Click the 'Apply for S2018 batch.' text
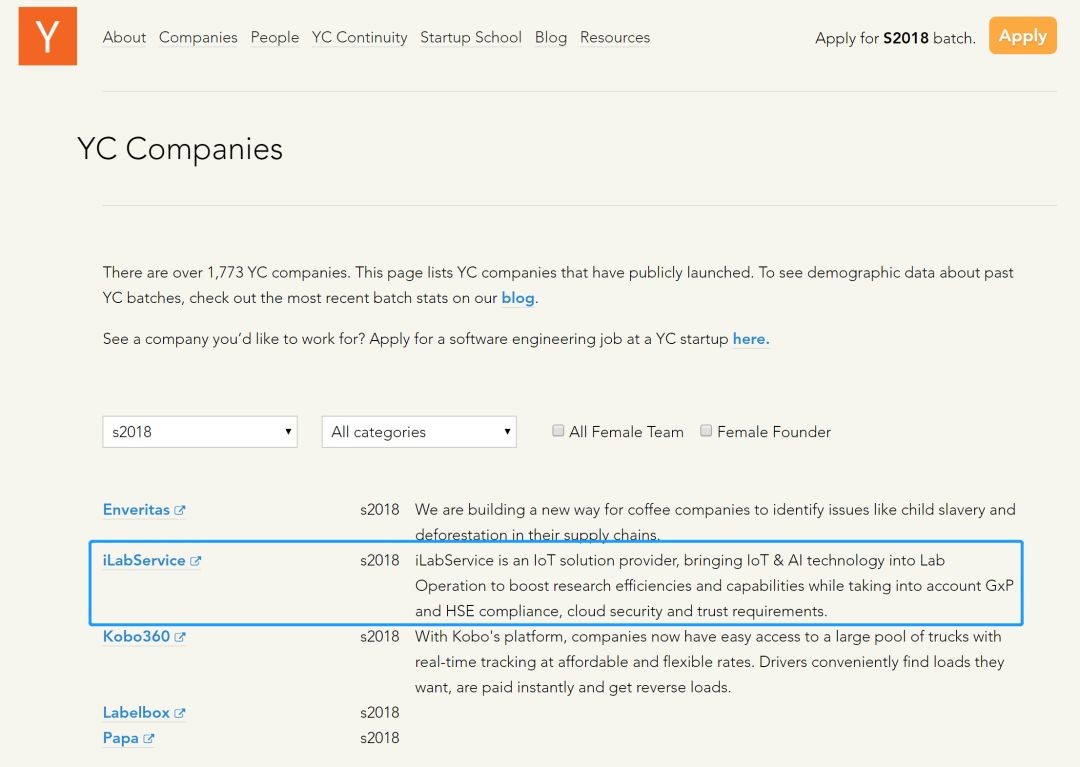The height and width of the screenshot is (767, 1080). (895, 38)
